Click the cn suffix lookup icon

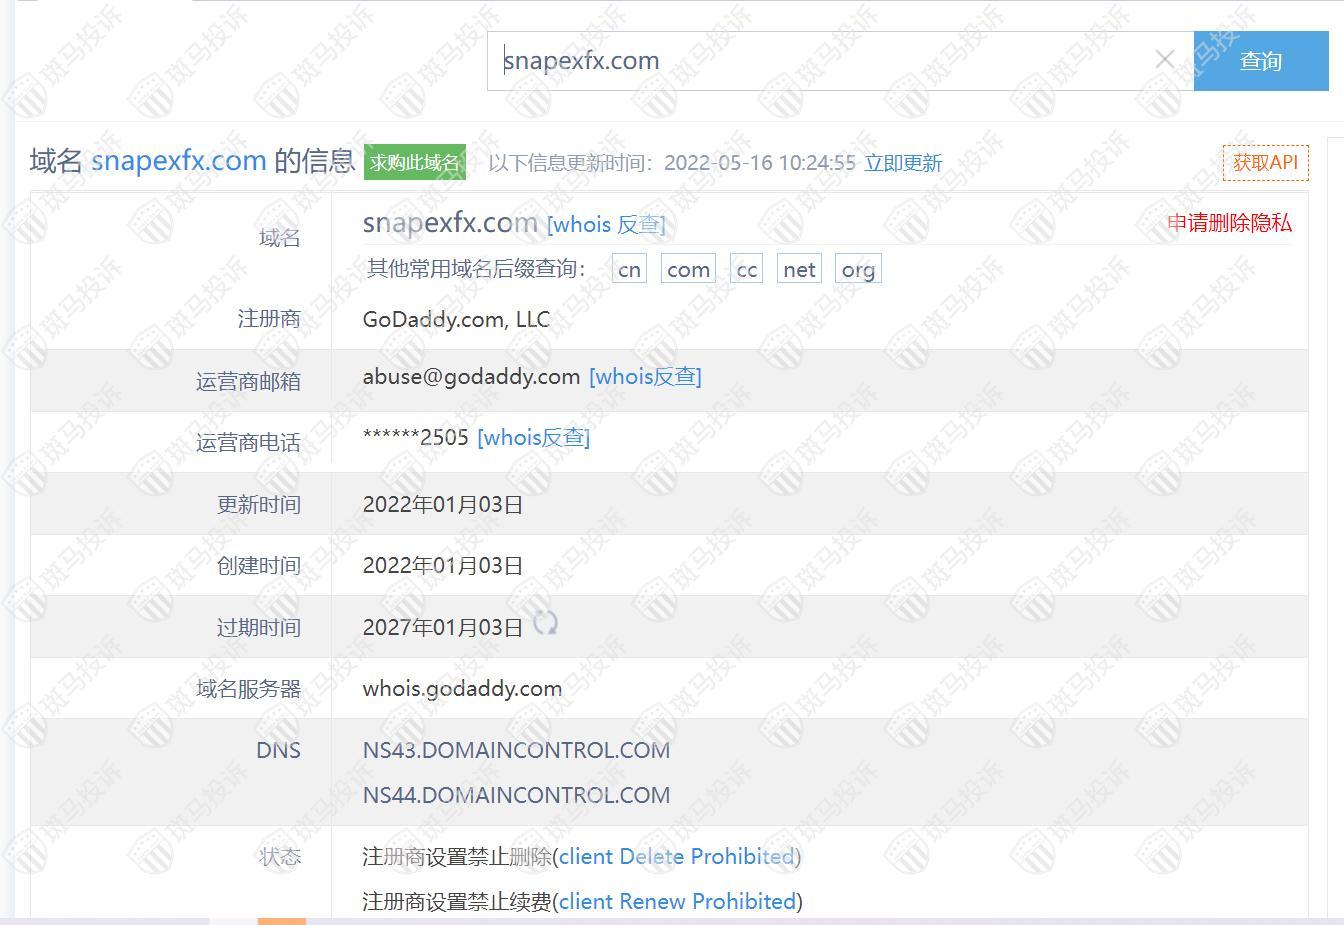629,268
